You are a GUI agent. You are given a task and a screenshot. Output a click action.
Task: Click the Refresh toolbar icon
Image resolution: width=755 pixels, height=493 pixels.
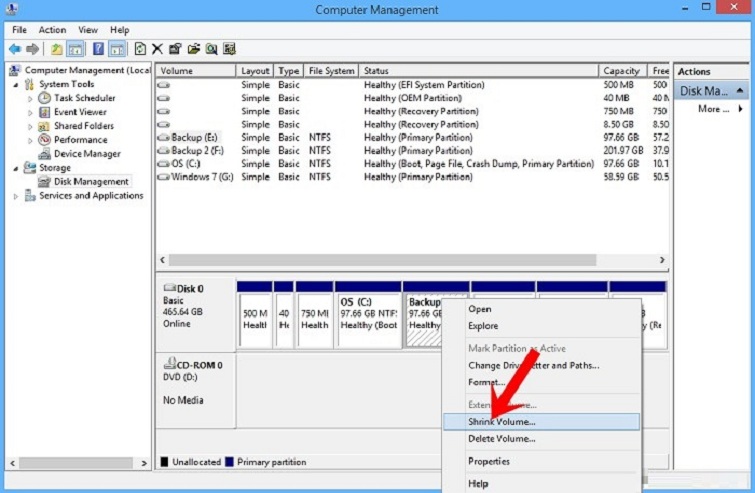click(141, 48)
